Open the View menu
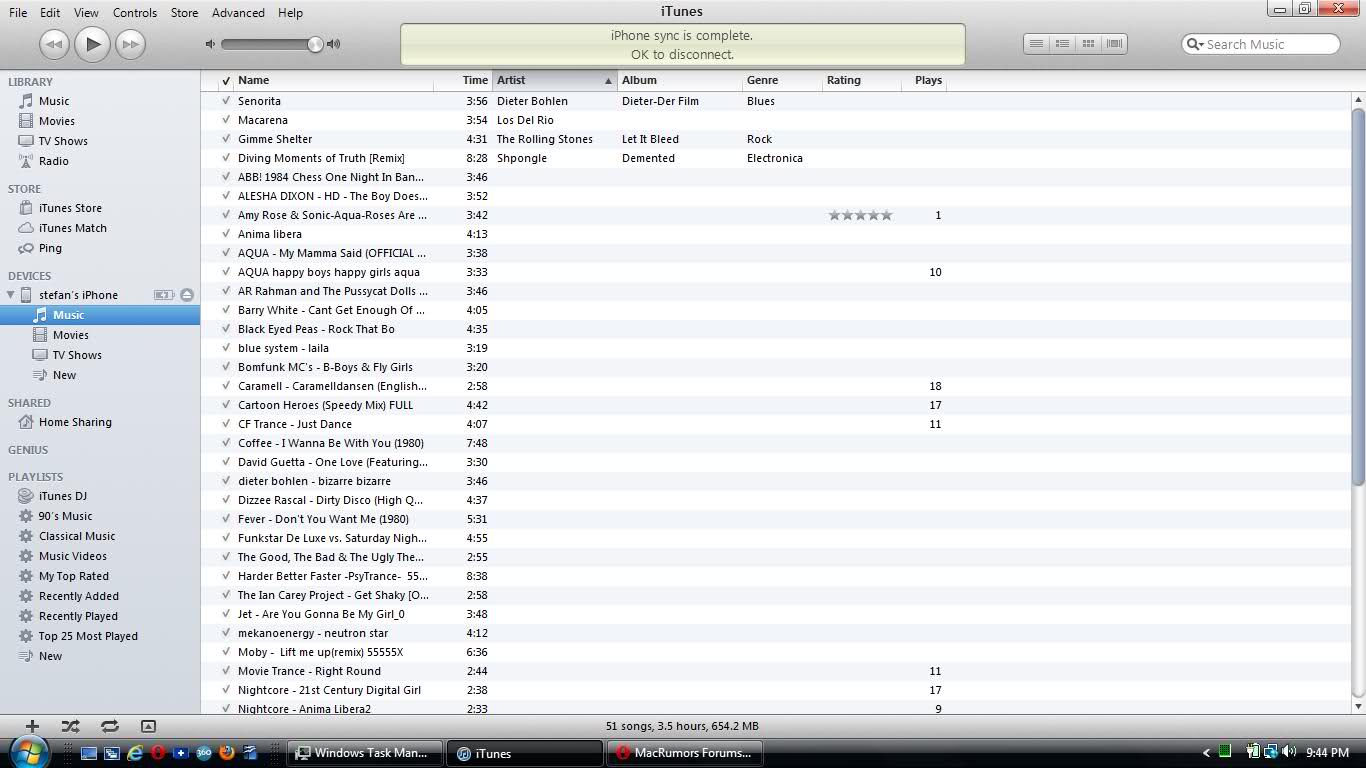The image size is (1366, 768). (x=86, y=12)
